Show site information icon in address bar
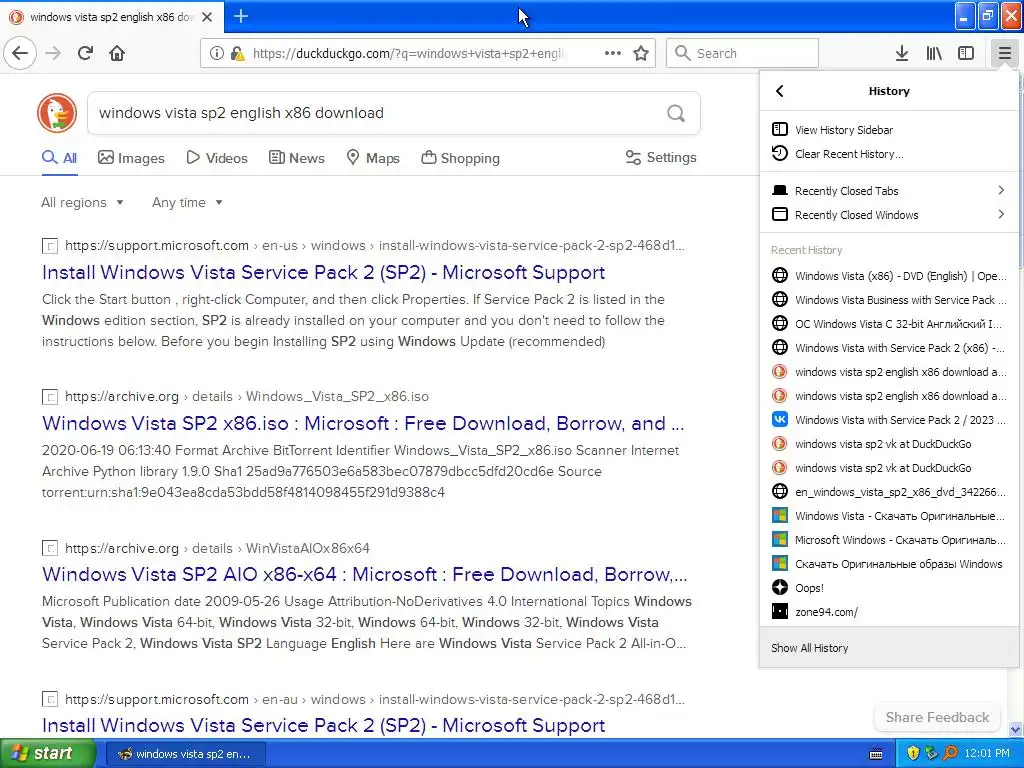 coord(217,53)
